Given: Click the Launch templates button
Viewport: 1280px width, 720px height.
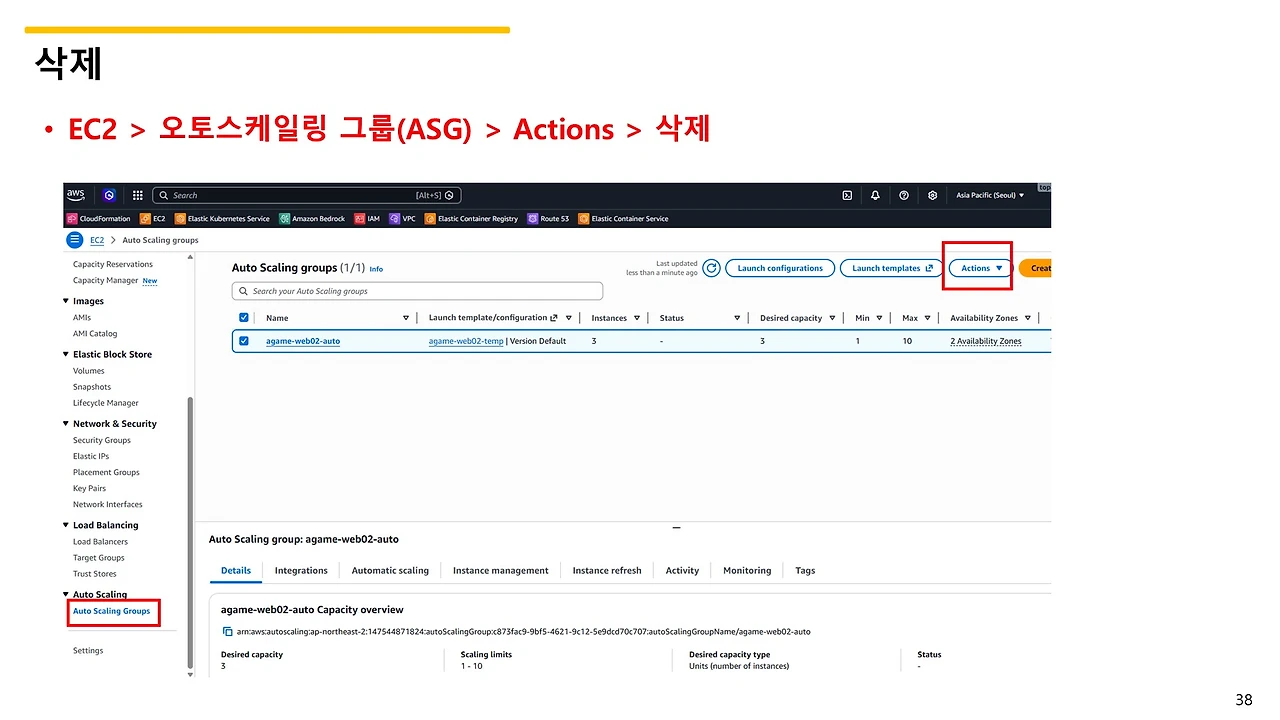Looking at the screenshot, I should coord(892,268).
